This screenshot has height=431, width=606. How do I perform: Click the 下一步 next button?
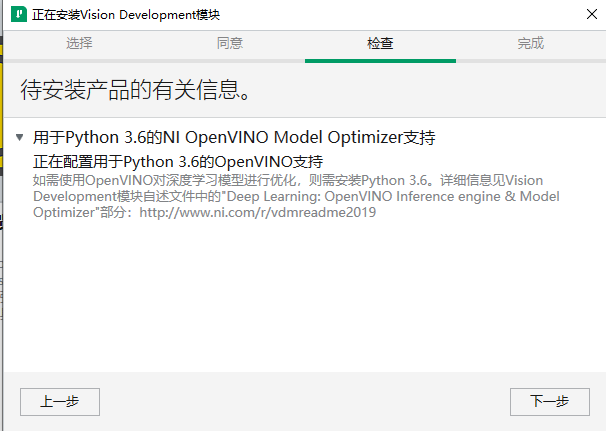pyautogui.click(x=550, y=402)
